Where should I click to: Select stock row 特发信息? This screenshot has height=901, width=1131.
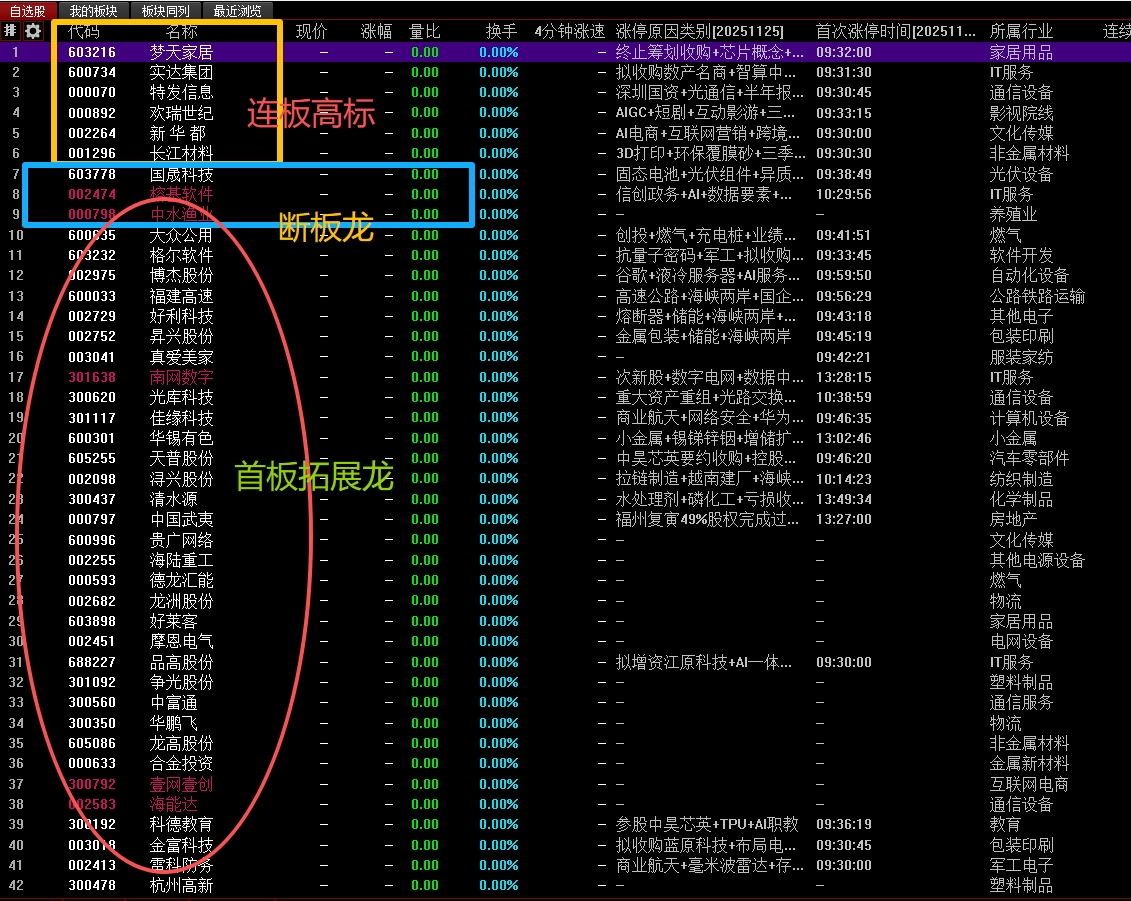point(566,92)
